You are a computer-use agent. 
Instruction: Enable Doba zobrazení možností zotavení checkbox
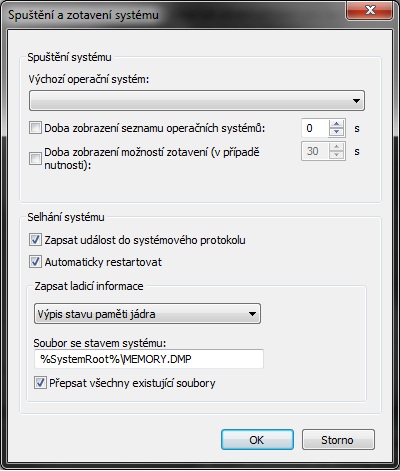click(x=35, y=158)
